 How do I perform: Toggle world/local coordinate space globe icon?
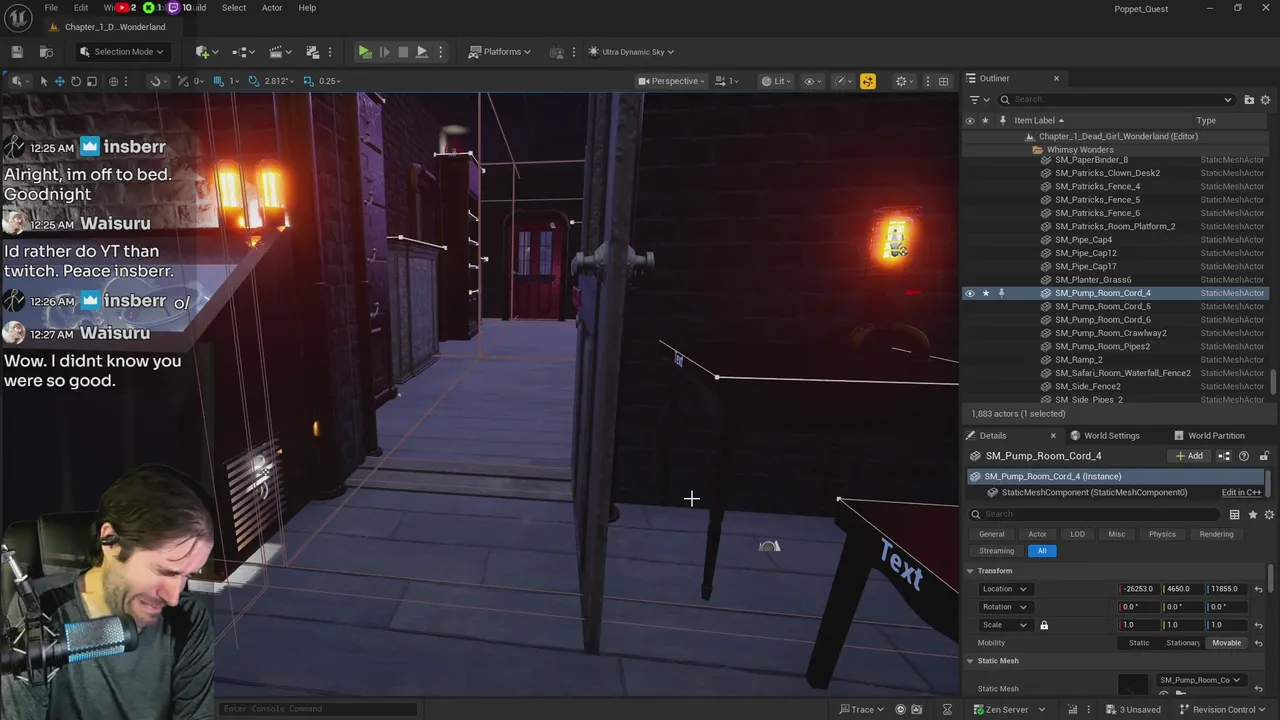click(113, 81)
